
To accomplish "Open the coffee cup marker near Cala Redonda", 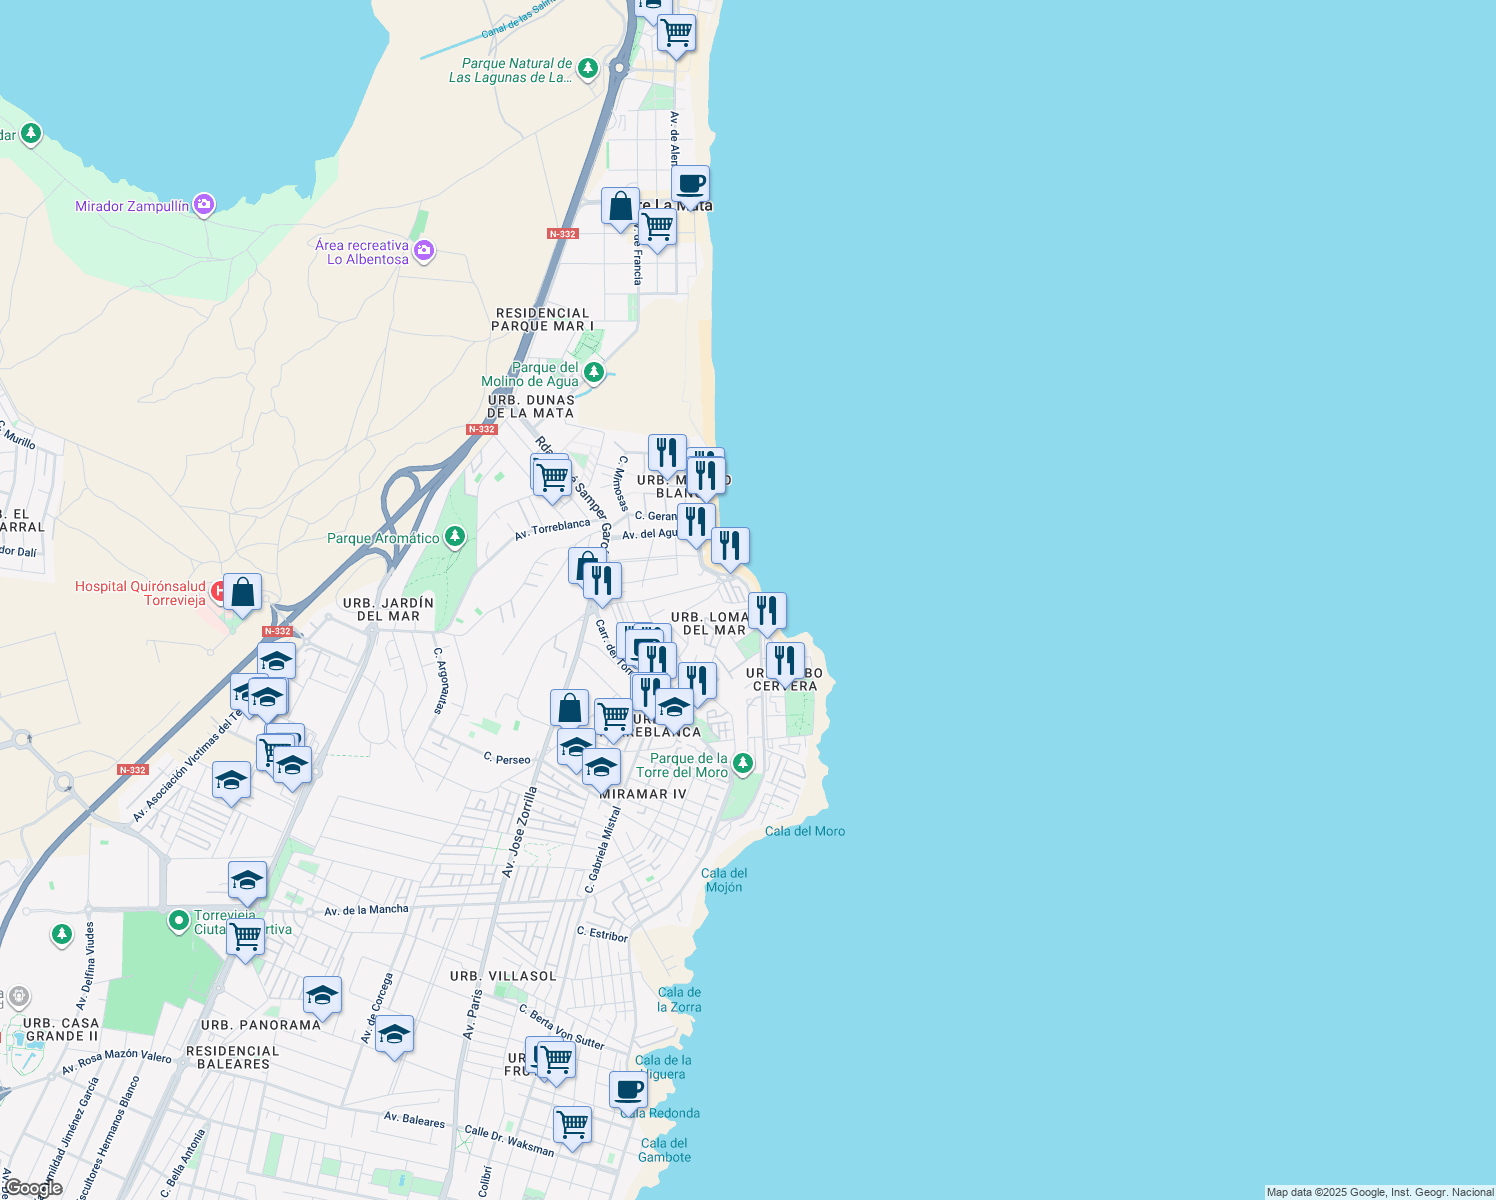I will click(627, 1089).
